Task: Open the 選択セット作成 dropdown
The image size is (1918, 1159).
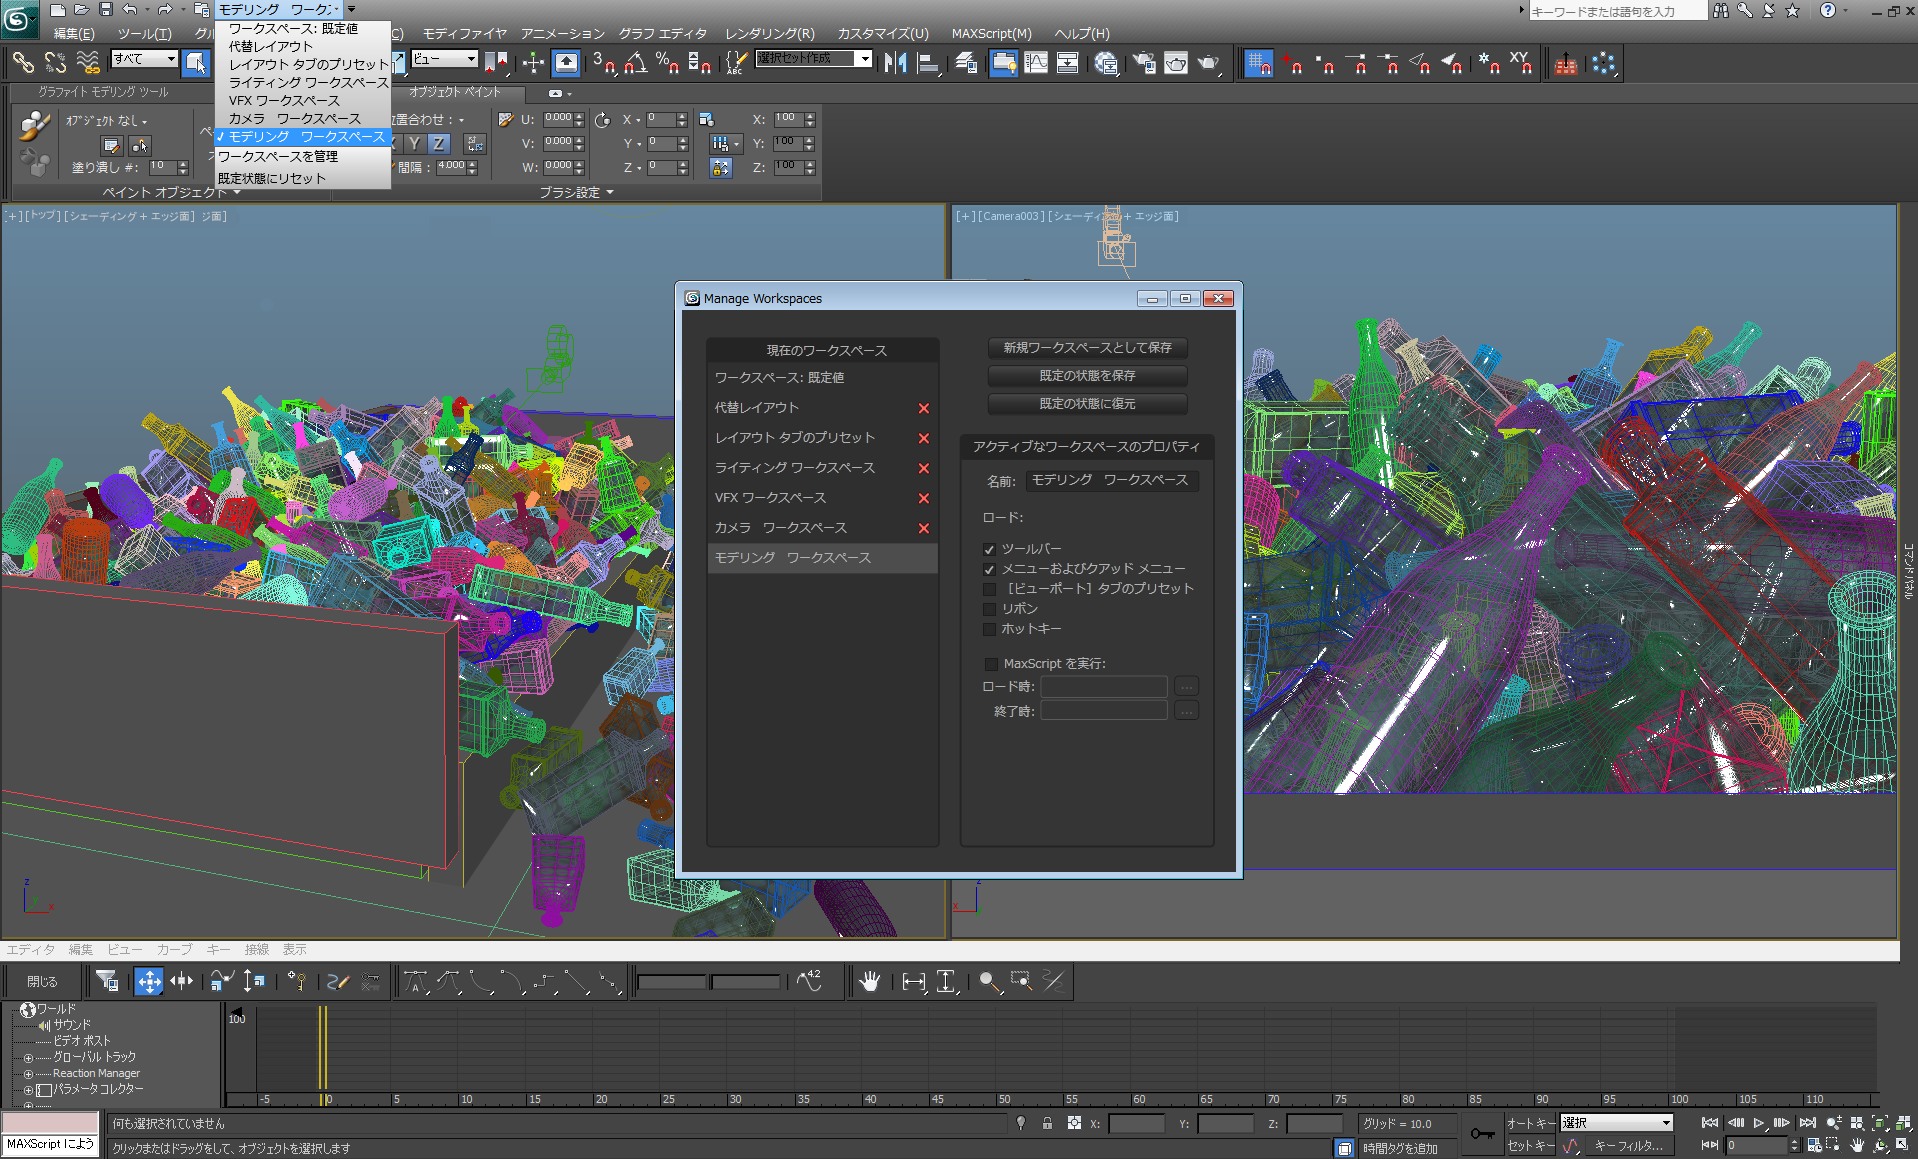Action: (864, 59)
